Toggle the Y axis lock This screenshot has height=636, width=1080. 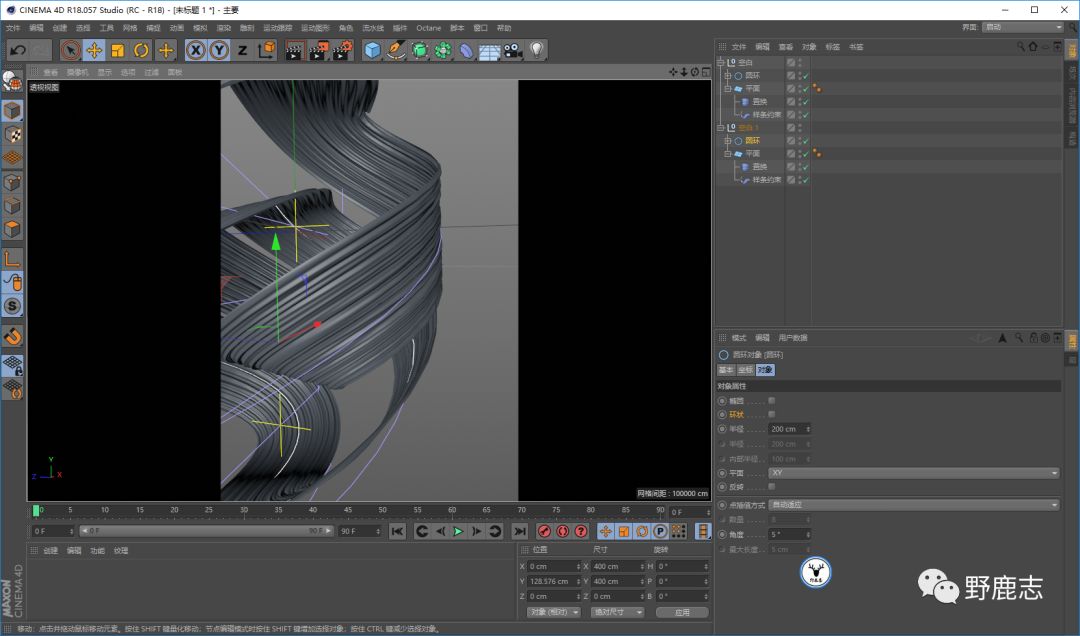(x=219, y=50)
